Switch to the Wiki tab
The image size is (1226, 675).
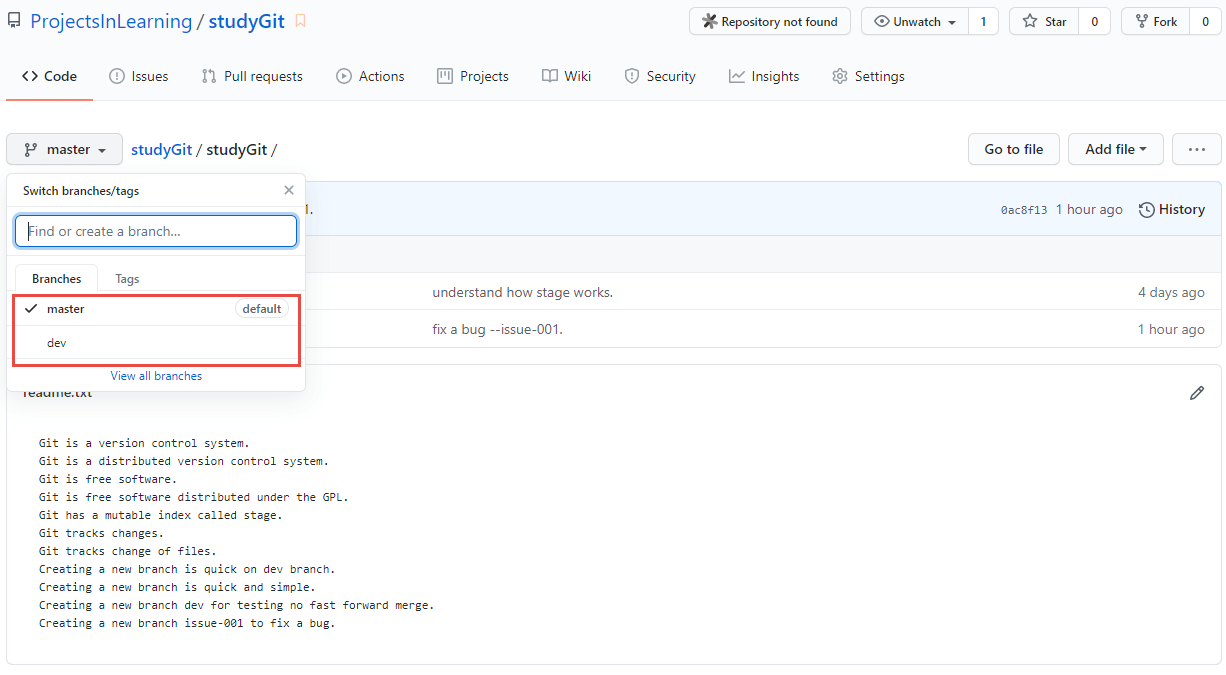coord(566,76)
